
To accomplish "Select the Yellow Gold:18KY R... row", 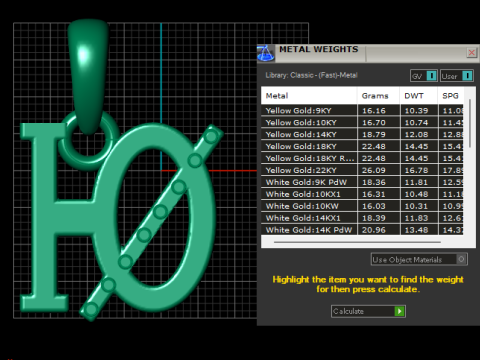I will 362,158.
